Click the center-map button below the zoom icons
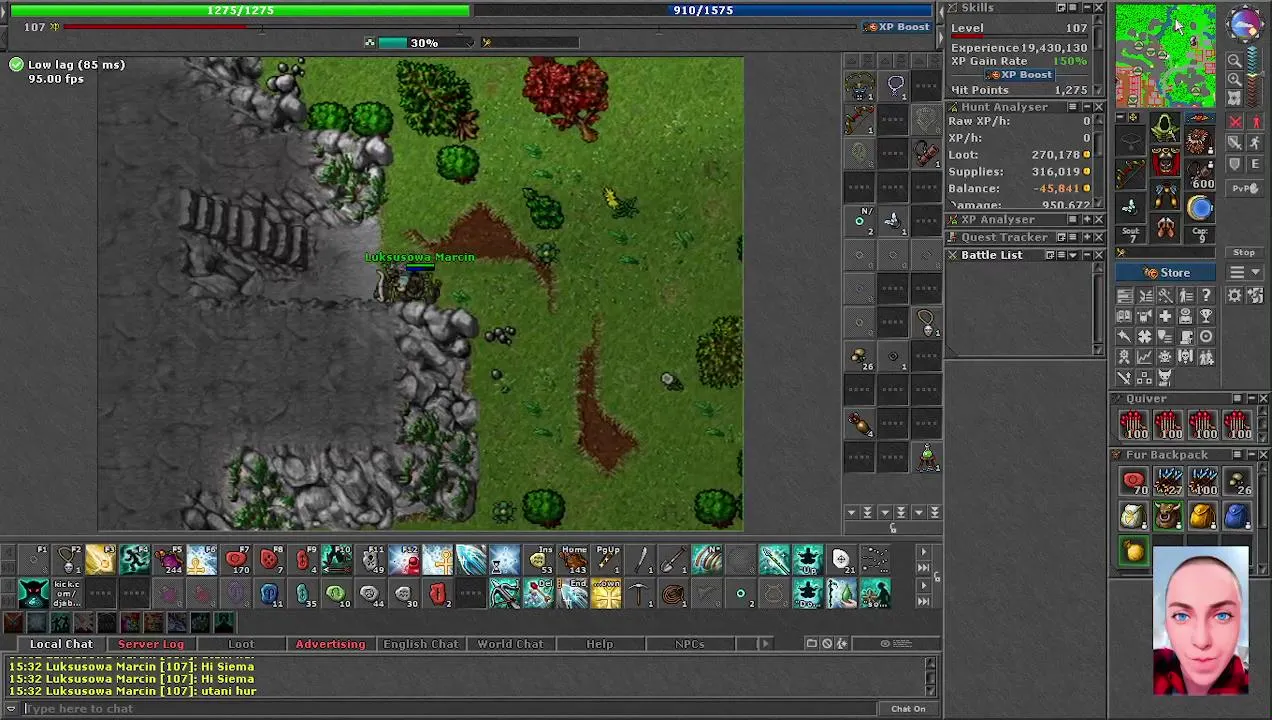Viewport: 1272px width, 720px height. tap(1235, 98)
